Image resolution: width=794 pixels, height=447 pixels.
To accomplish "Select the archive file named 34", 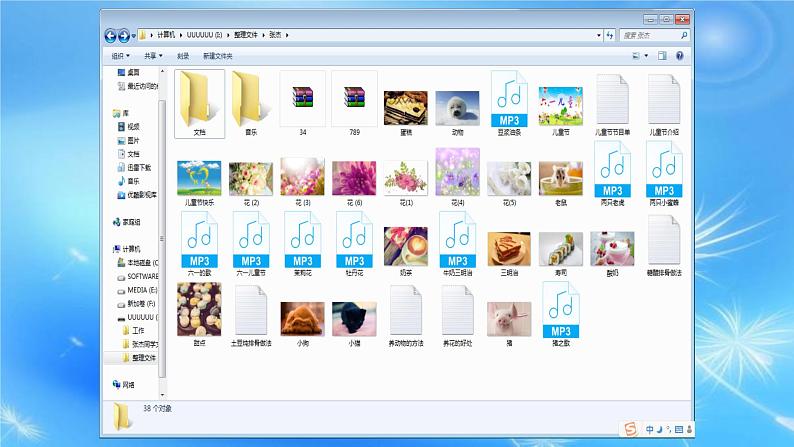I will point(303,104).
